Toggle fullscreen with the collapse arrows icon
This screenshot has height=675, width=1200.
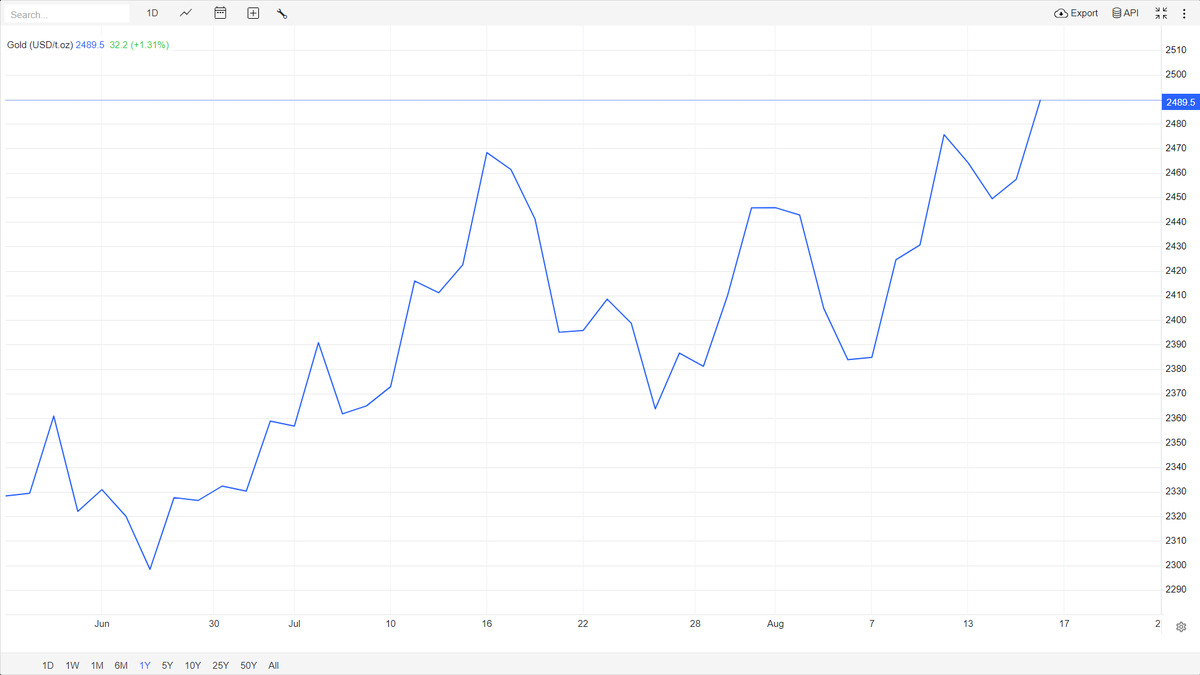tap(1161, 13)
